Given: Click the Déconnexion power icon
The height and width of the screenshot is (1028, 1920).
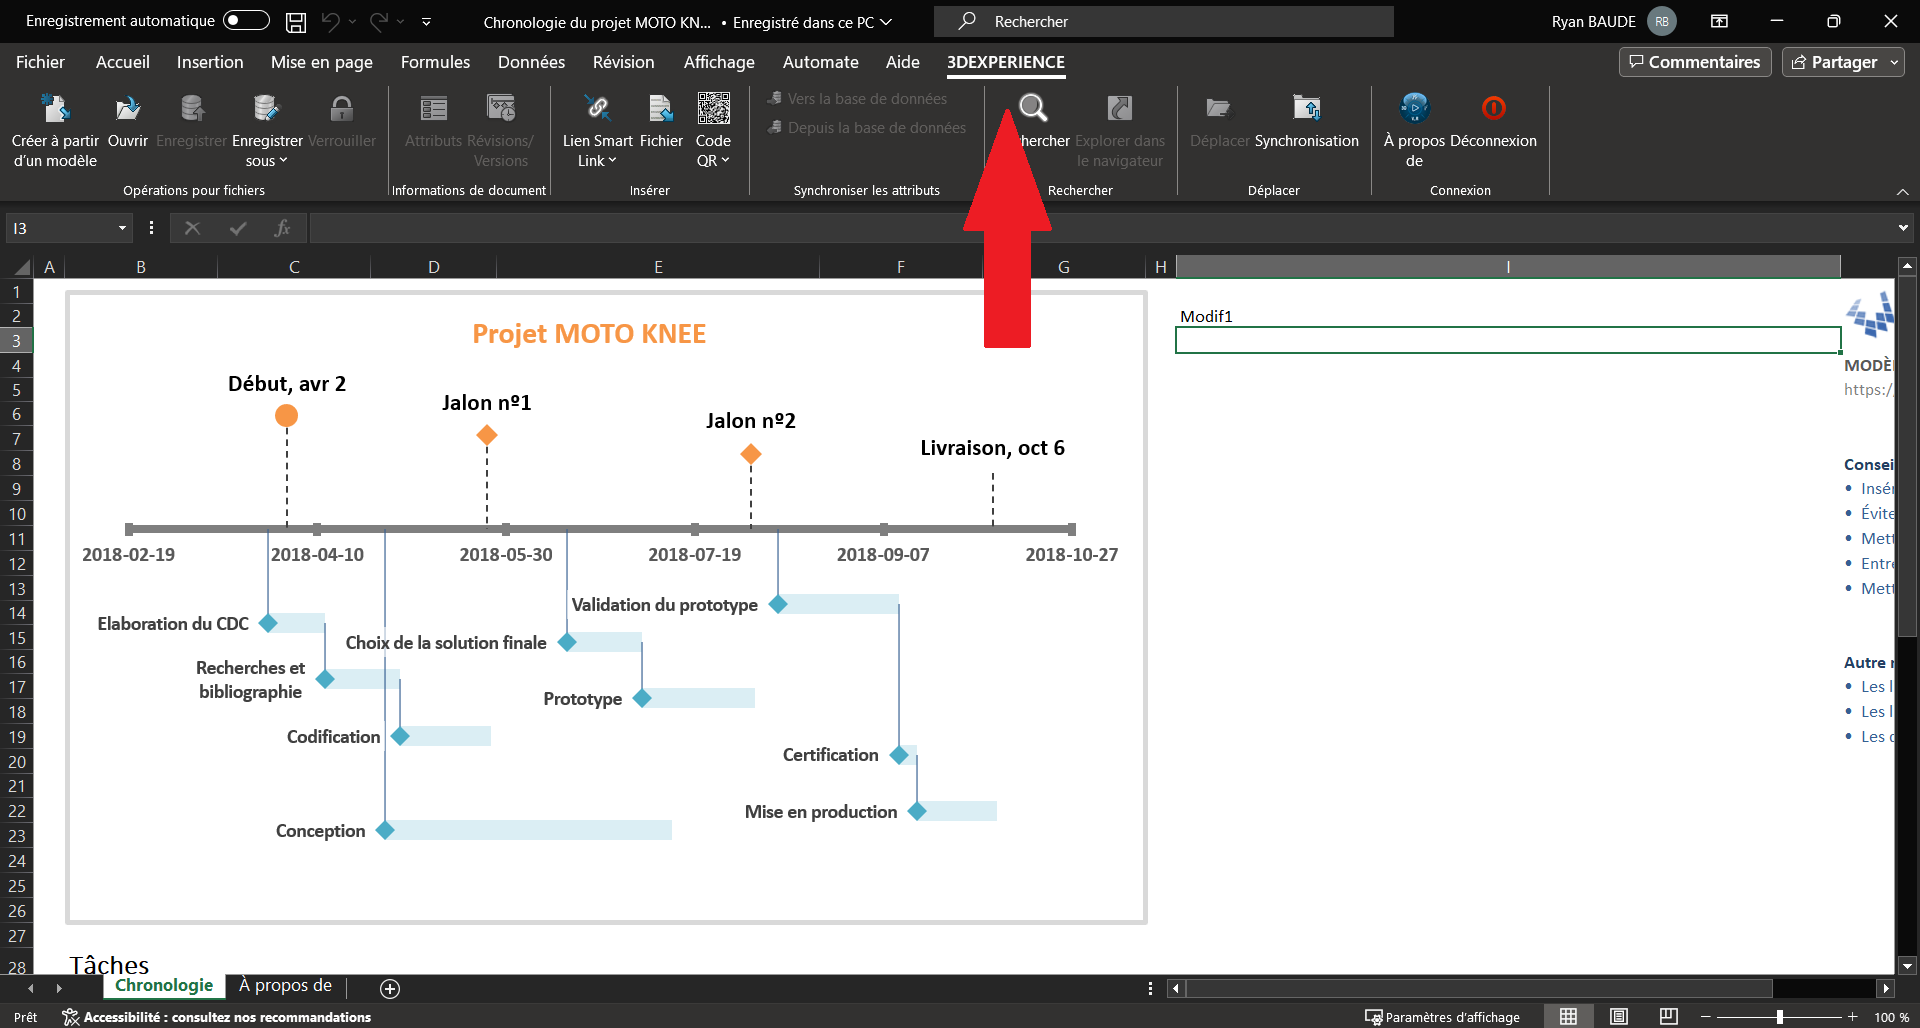Looking at the screenshot, I should click(x=1493, y=108).
